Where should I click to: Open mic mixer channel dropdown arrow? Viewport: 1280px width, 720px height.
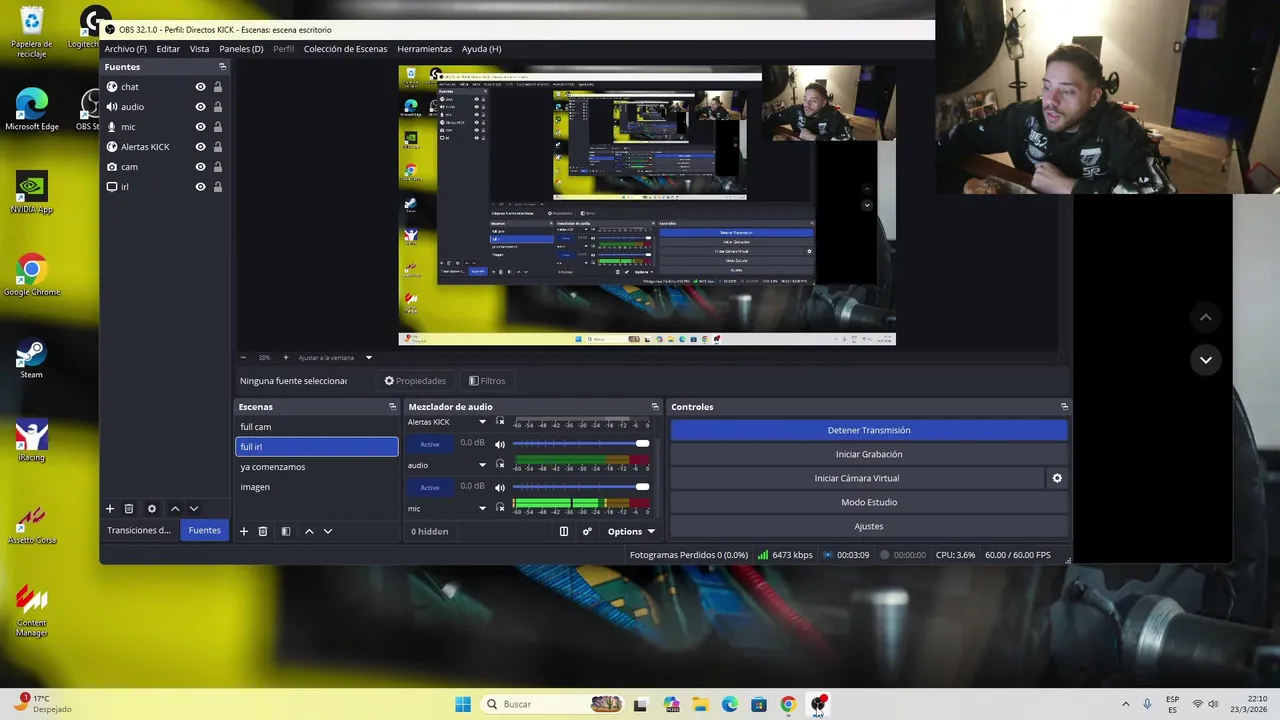pyautogui.click(x=482, y=508)
